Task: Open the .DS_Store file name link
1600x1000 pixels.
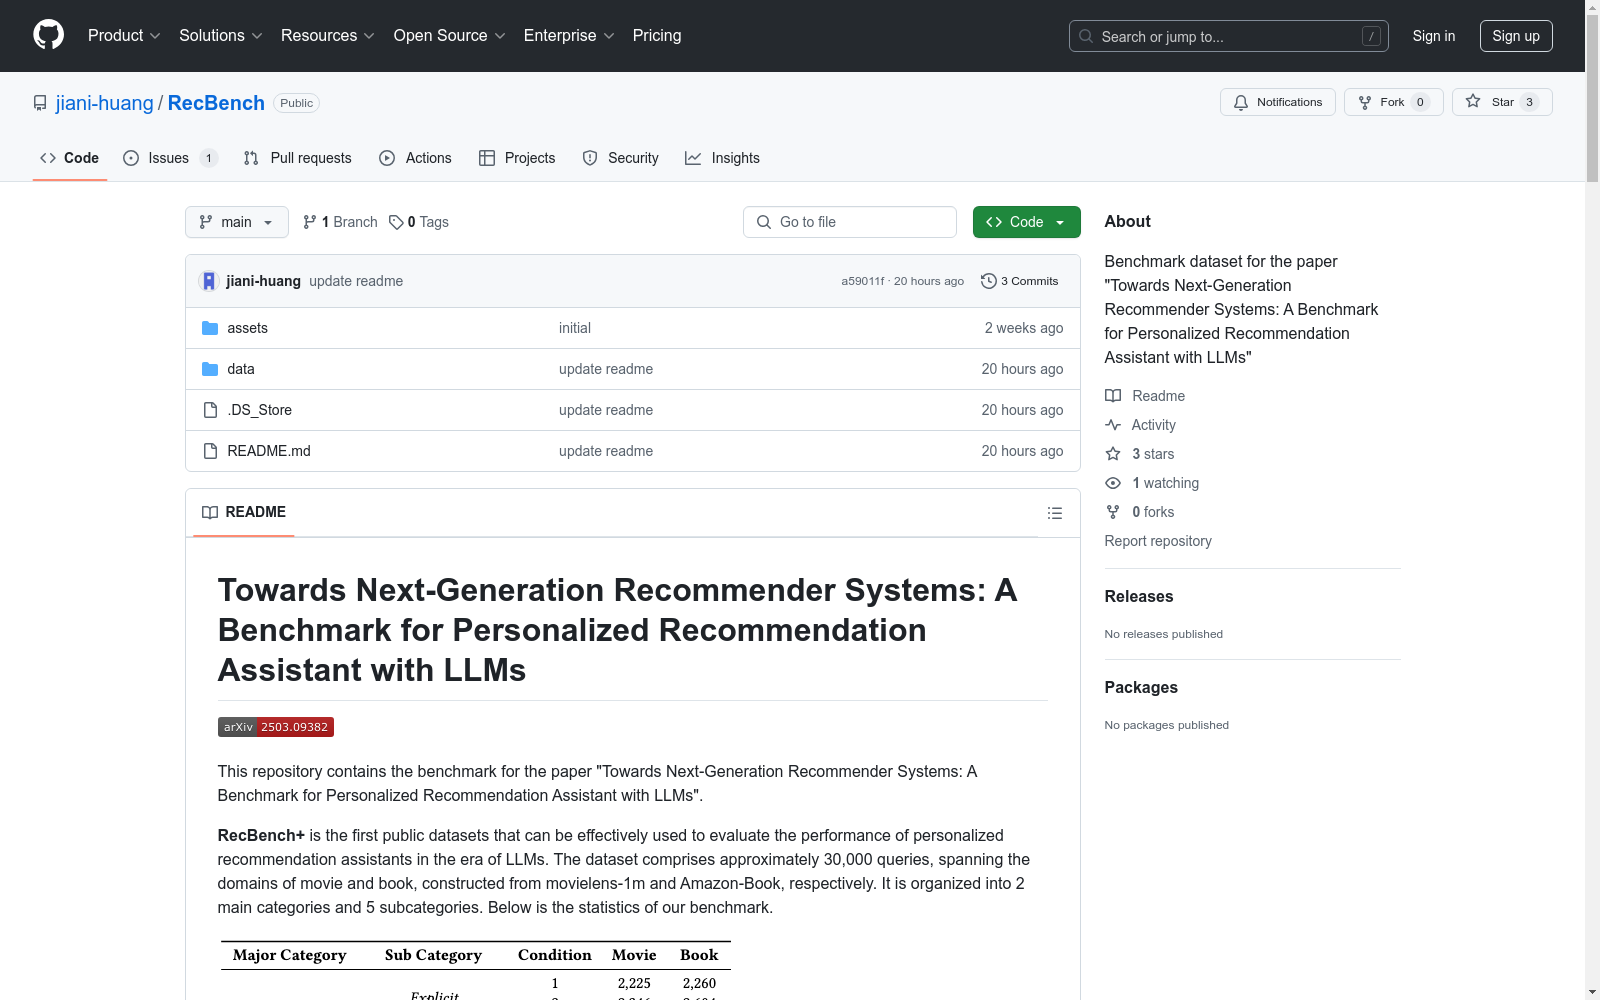Action: (260, 410)
